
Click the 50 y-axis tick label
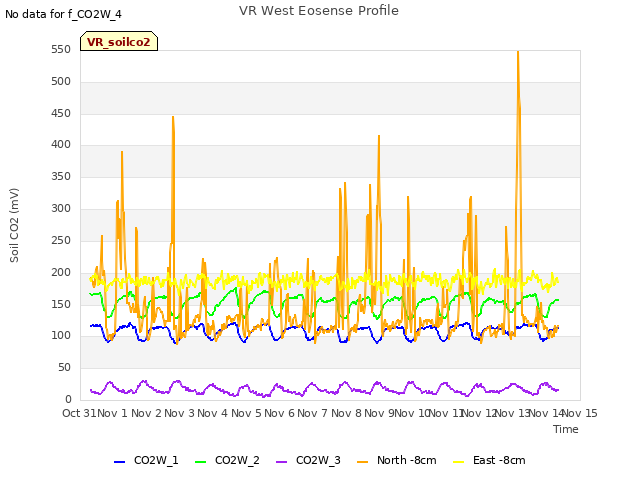point(64,368)
